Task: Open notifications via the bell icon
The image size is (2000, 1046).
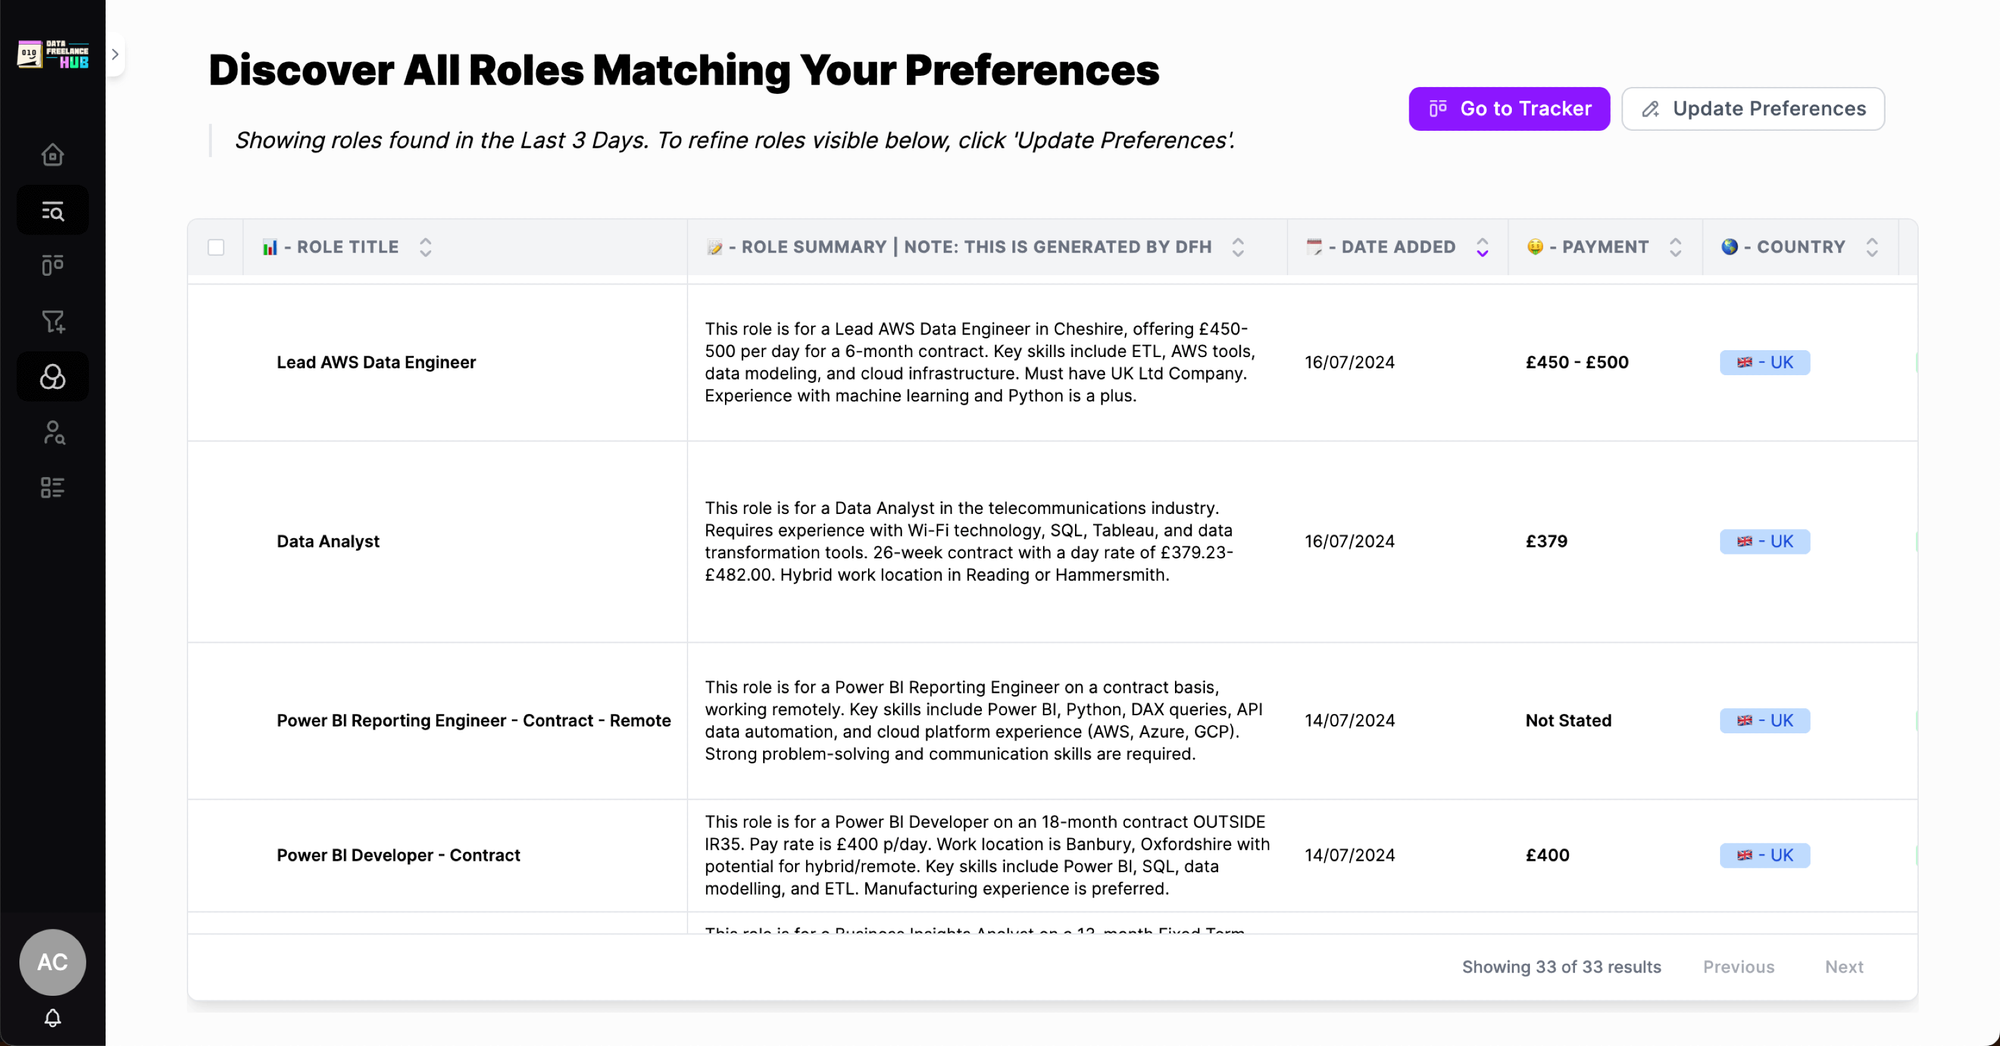Action: (x=52, y=1018)
